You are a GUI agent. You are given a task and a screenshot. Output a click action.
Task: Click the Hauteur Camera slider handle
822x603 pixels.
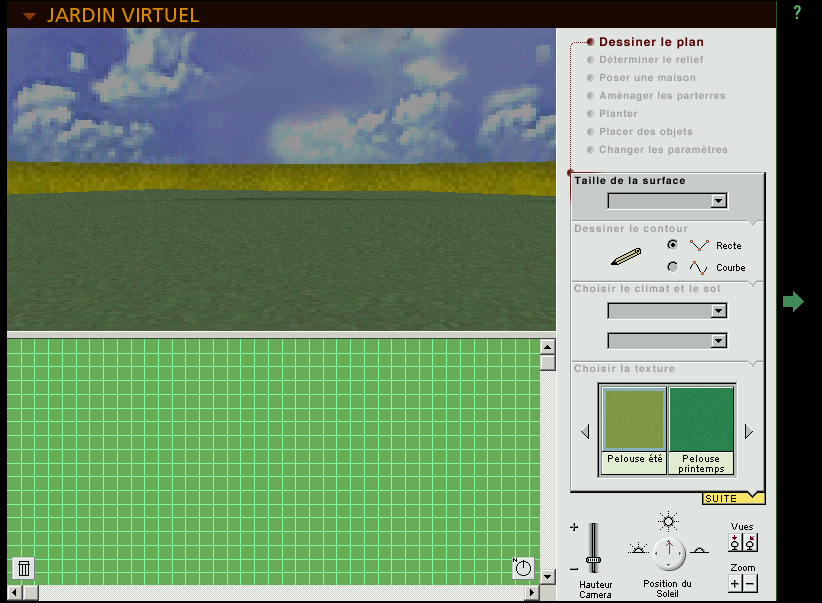click(x=593, y=559)
